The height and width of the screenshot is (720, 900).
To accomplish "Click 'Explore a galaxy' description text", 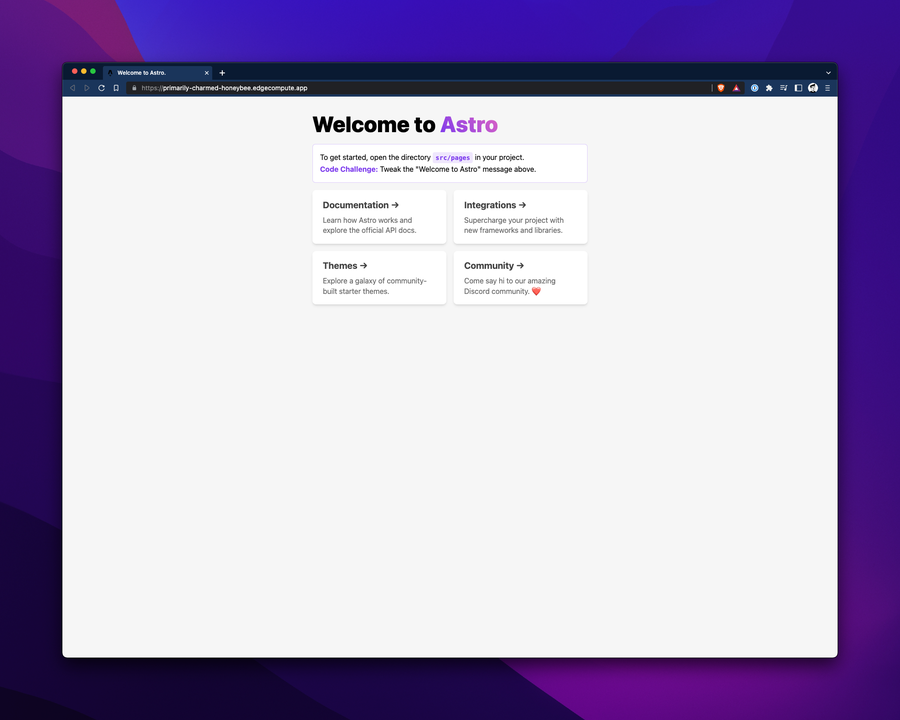I will point(374,286).
